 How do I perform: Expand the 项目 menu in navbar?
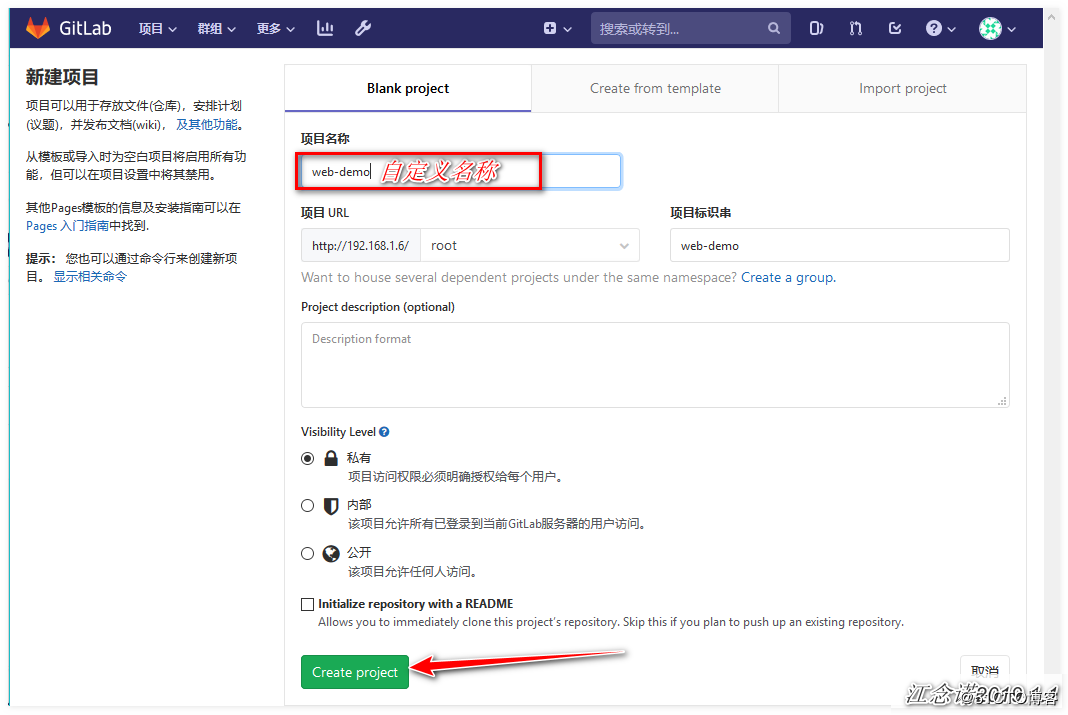click(157, 28)
